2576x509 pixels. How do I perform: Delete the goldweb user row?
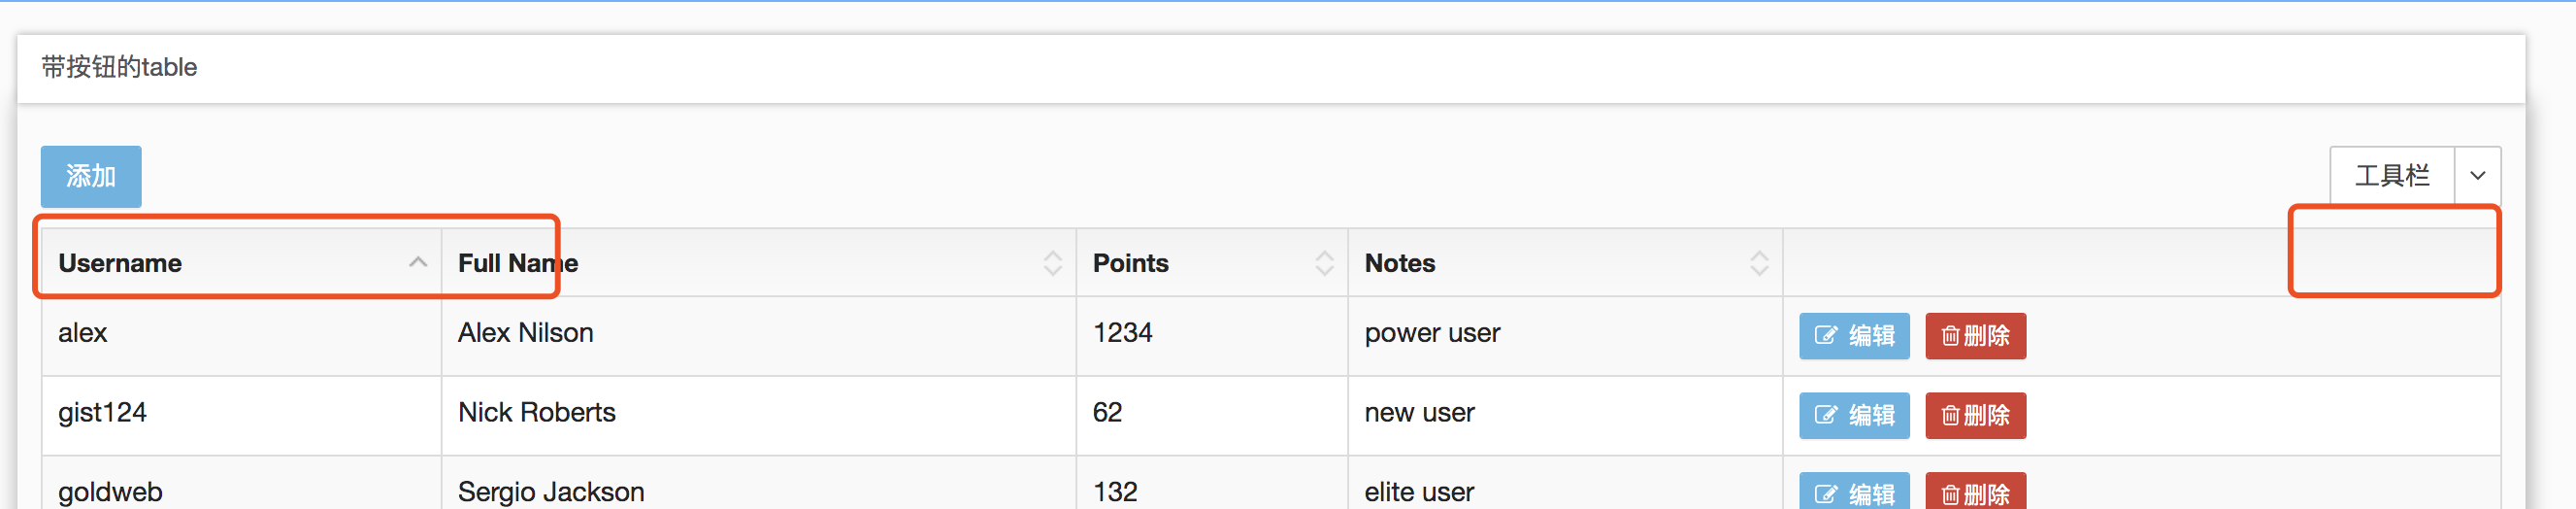(1975, 492)
